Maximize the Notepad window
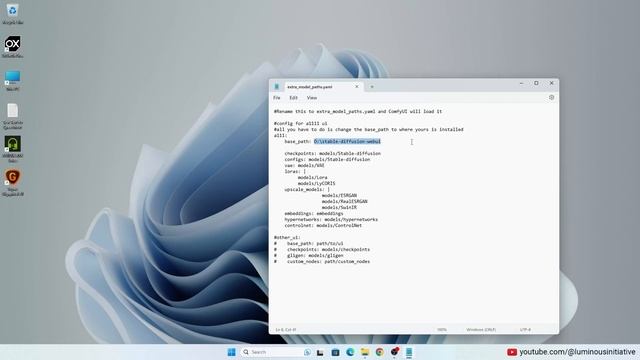Image resolution: width=640 pixels, height=360 pixels. click(x=536, y=83)
